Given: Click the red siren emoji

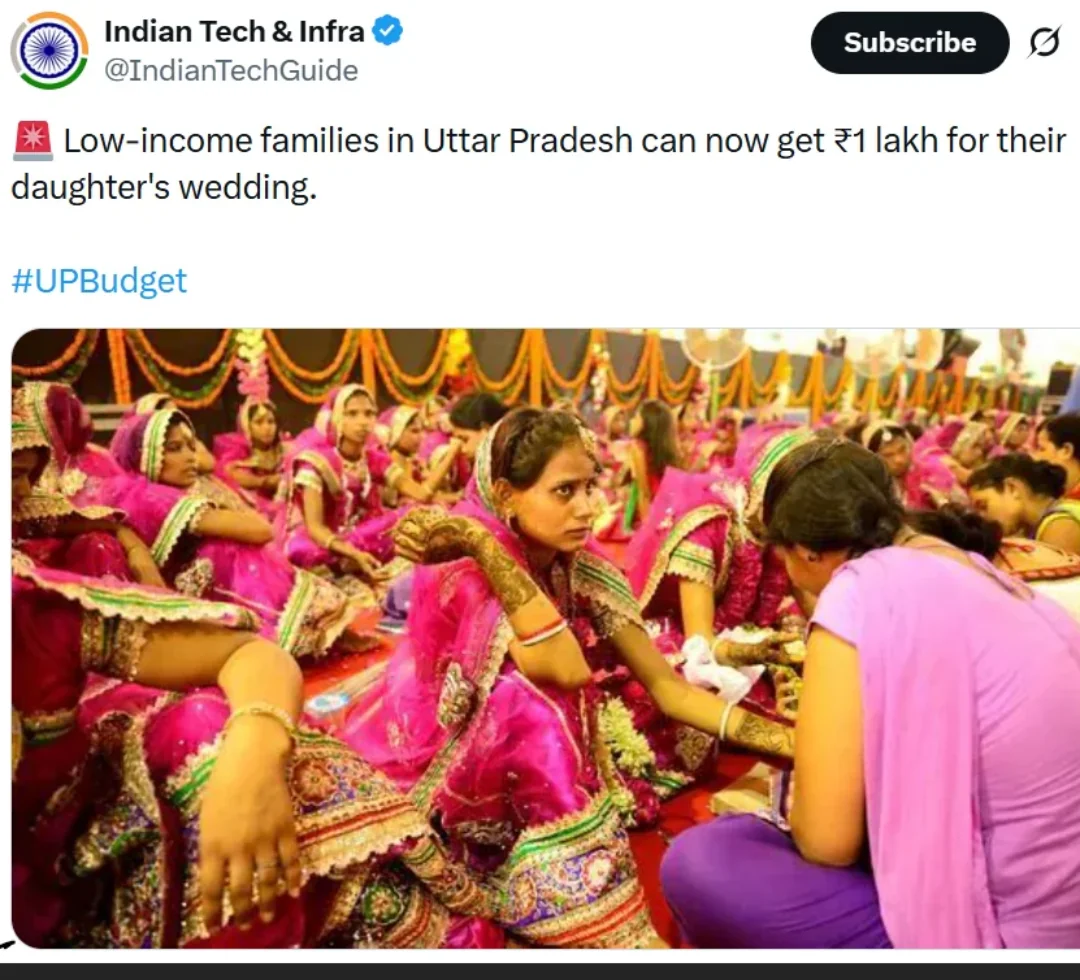Looking at the screenshot, I should tap(32, 141).
